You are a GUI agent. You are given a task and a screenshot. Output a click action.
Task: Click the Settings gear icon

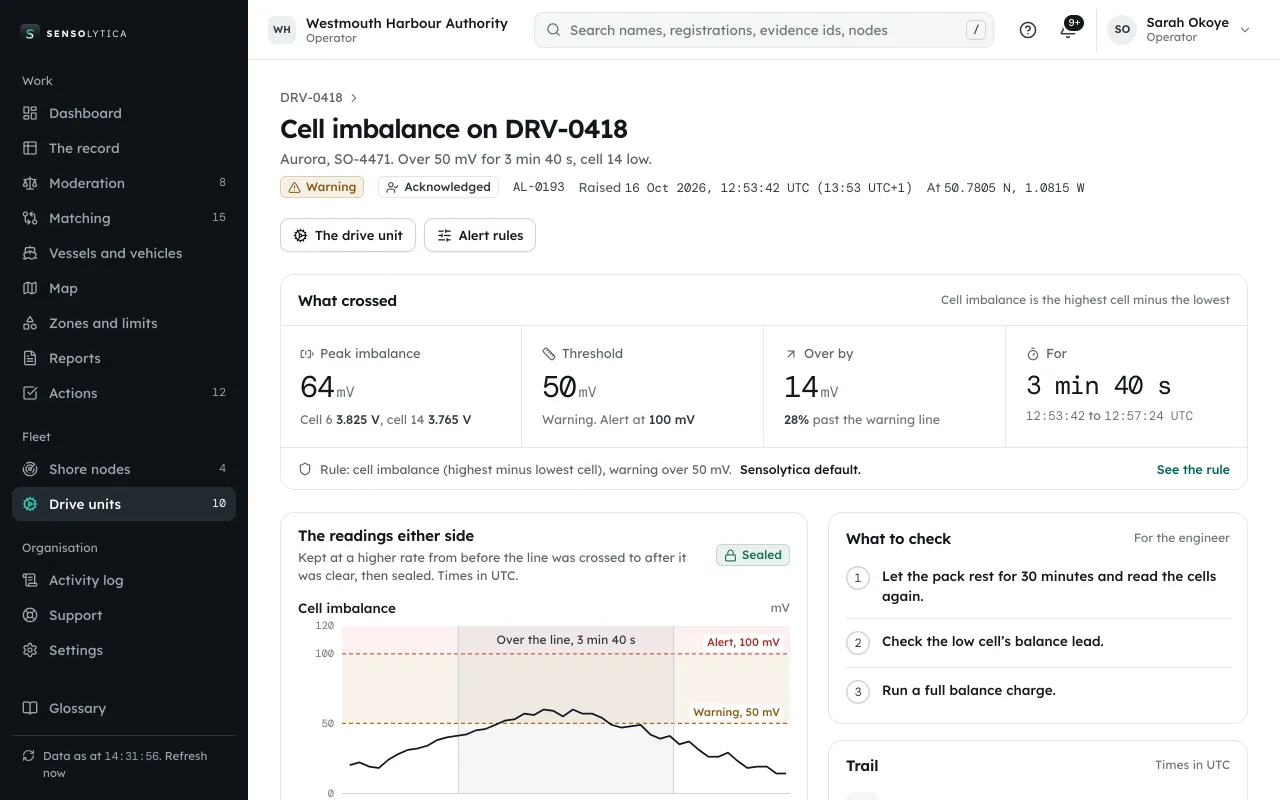(x=30, y=650)
